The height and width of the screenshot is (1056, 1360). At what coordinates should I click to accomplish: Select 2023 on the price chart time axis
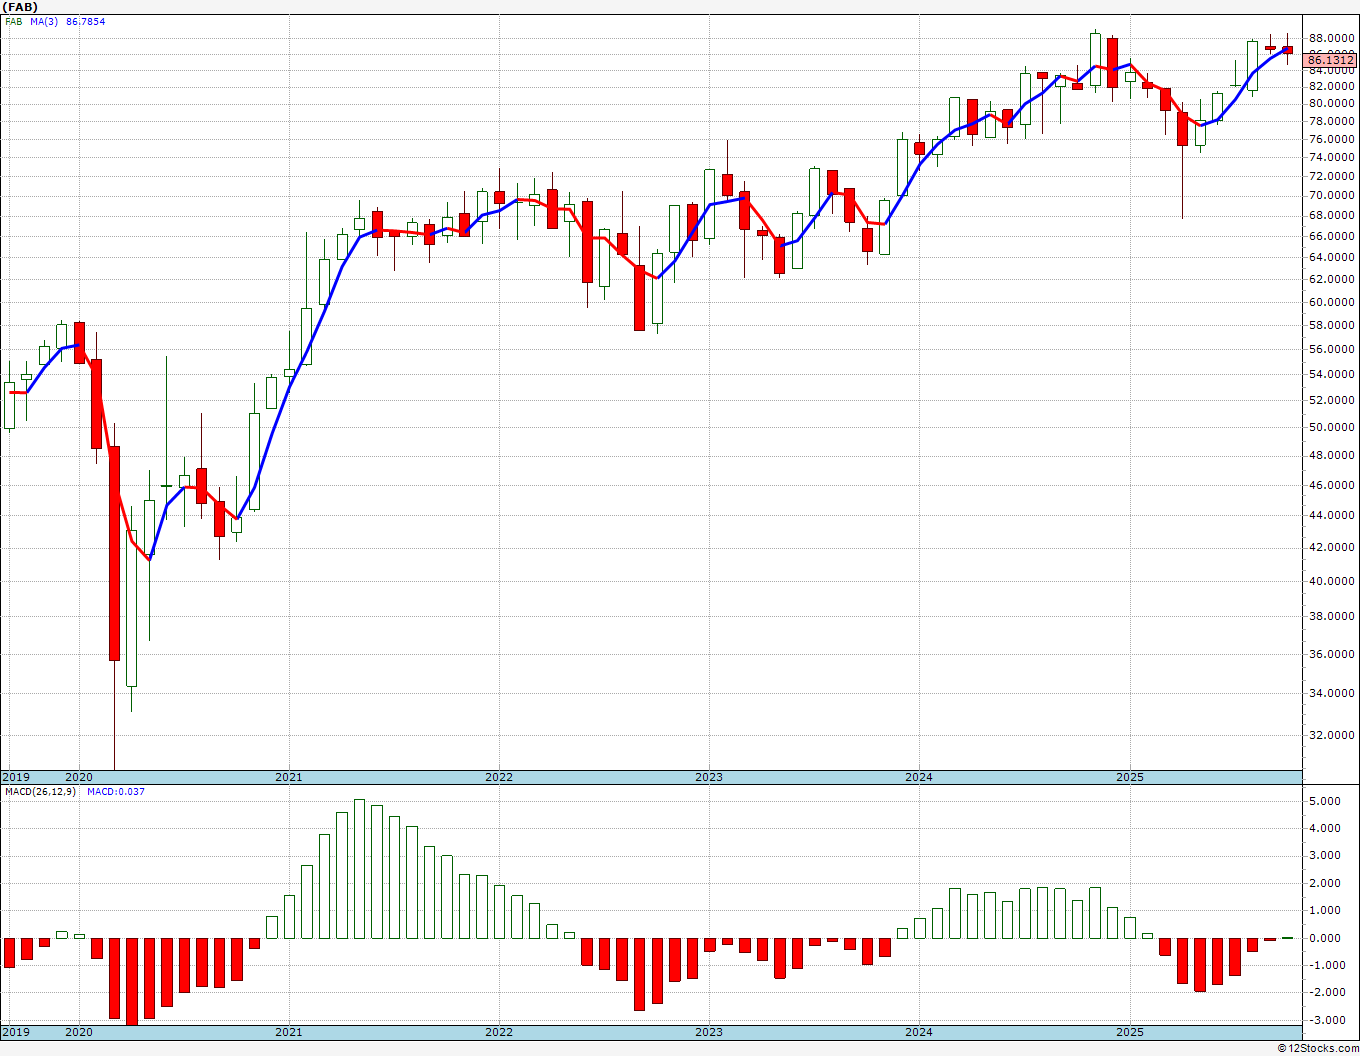709,777
